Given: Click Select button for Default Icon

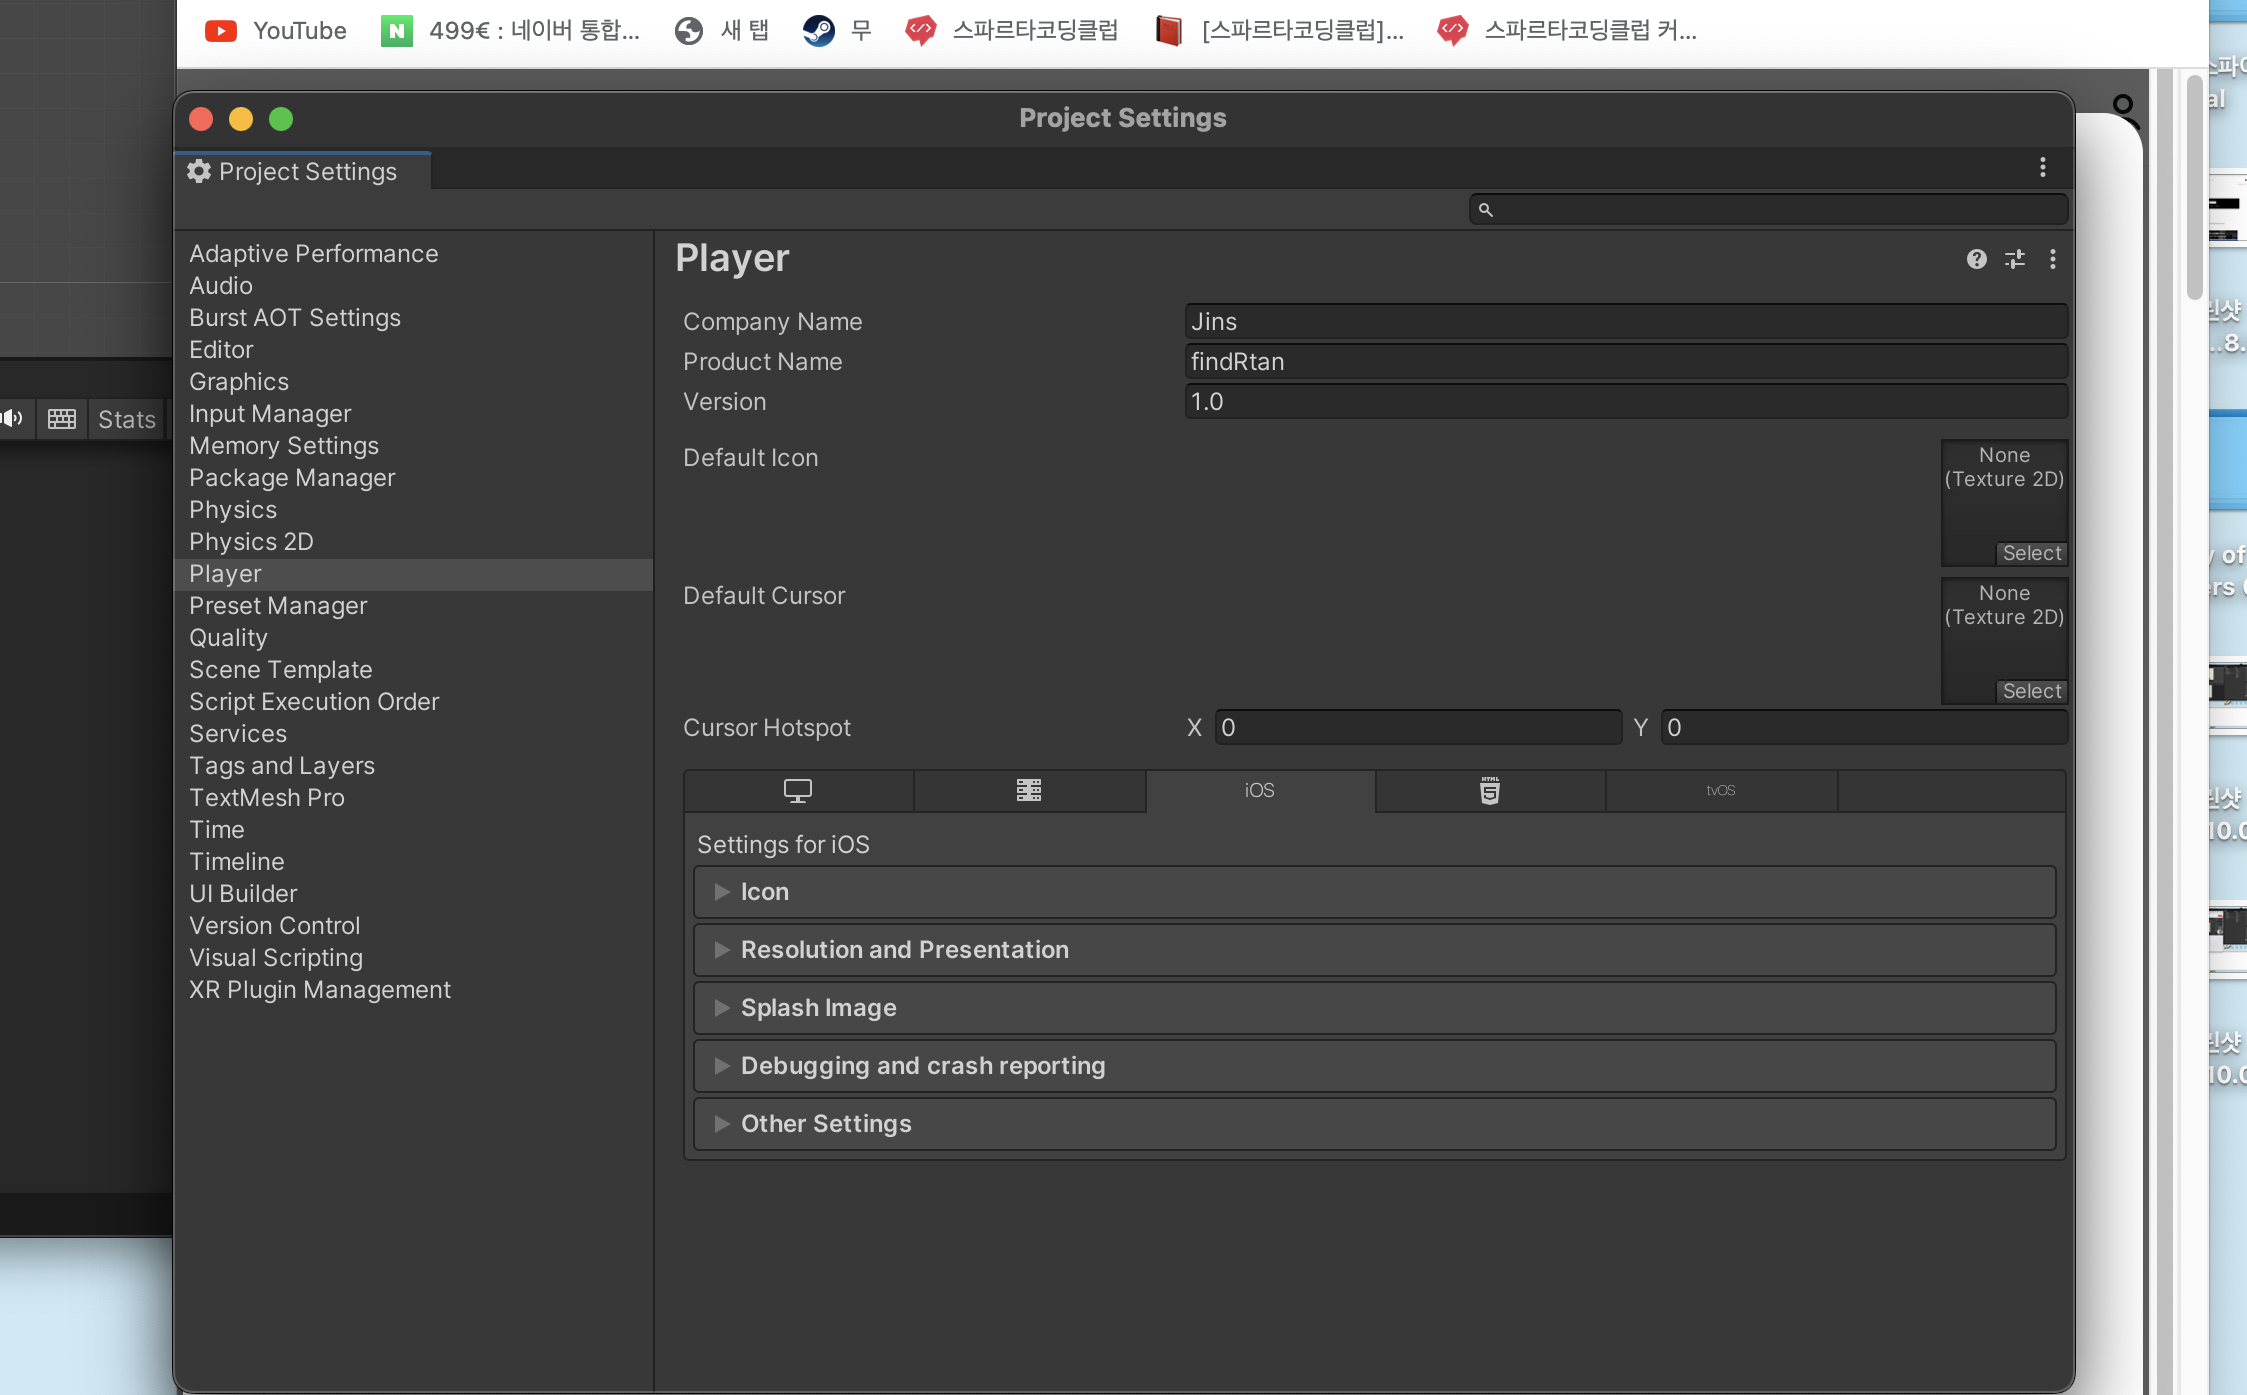Looking at the screenshot, I should click(x=2031, y=553).
